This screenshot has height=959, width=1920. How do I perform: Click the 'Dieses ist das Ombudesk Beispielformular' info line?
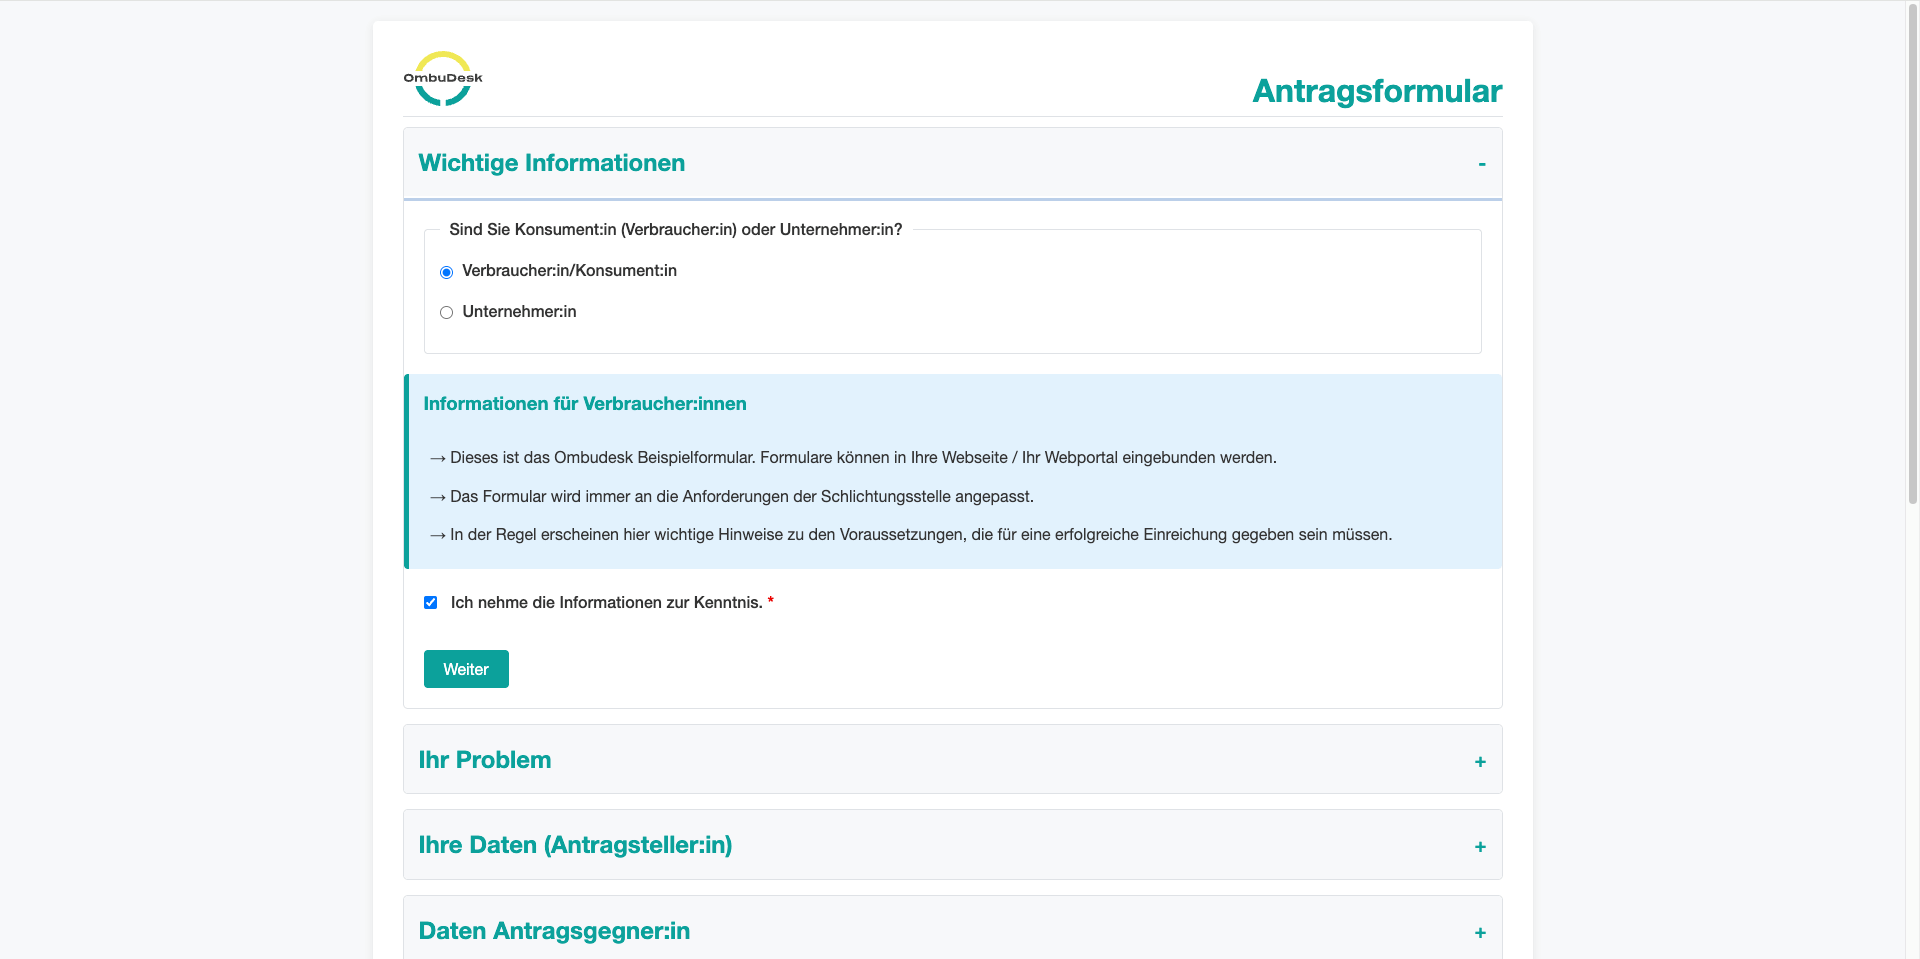pyautogui.click(x=862, y=458)
